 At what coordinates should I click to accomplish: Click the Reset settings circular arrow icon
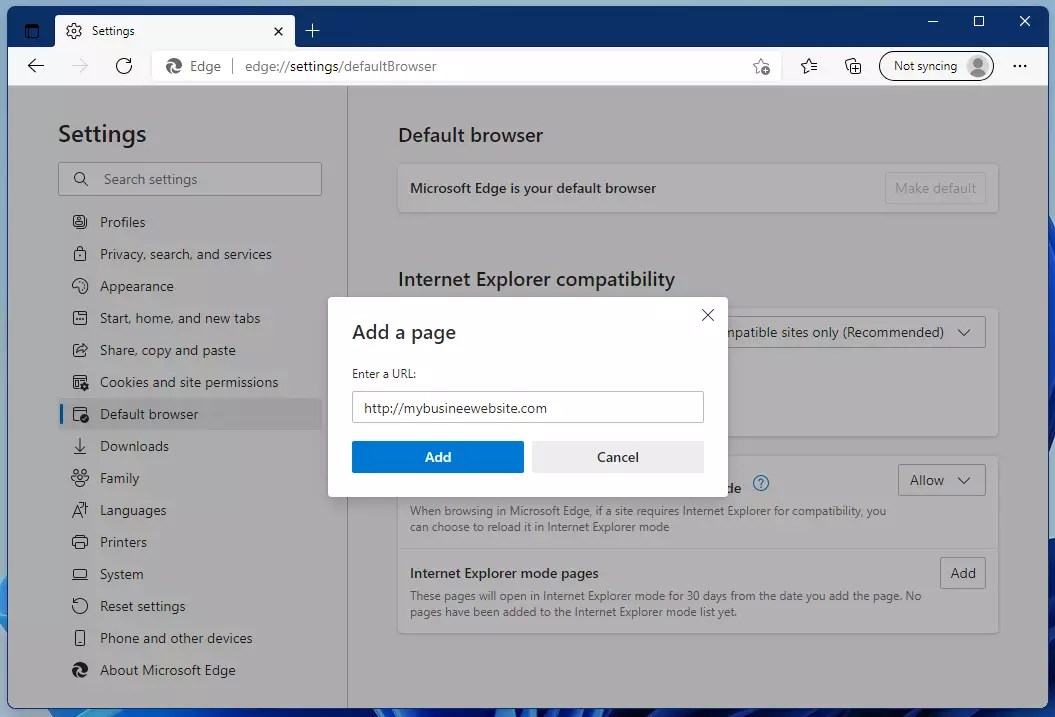coord(80,606)
